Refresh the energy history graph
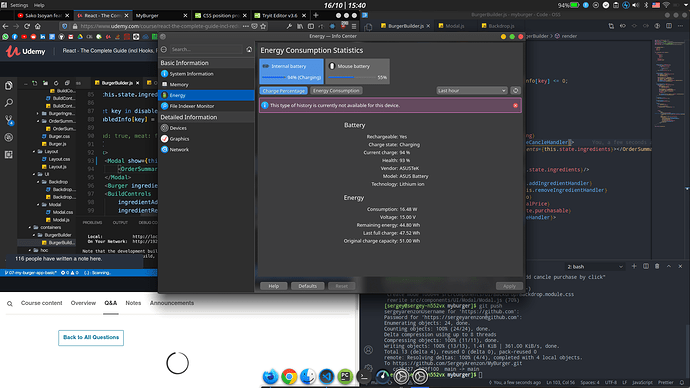The width and height of the screenshot is (690, 388). pos(515,91)
